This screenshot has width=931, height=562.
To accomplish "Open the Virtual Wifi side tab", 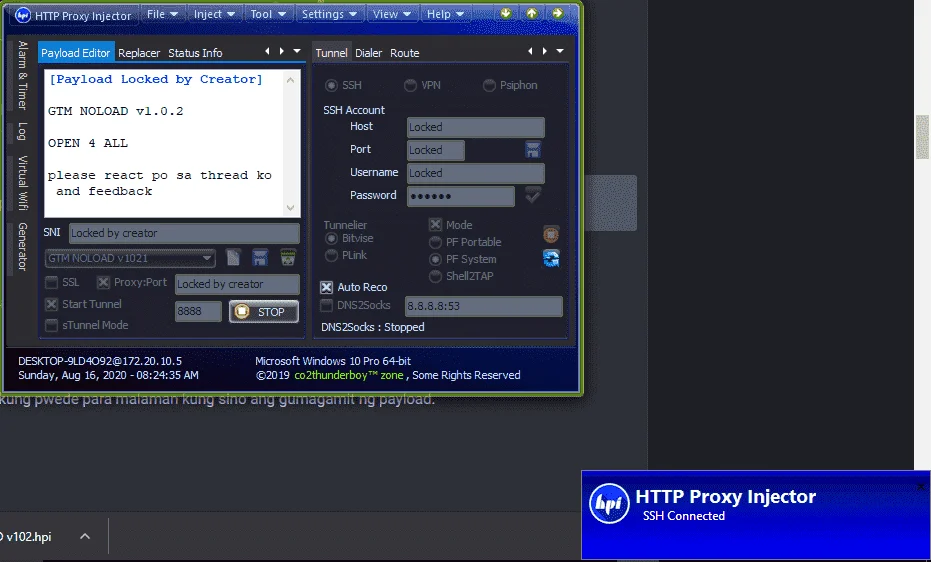I will coord(23,183).
